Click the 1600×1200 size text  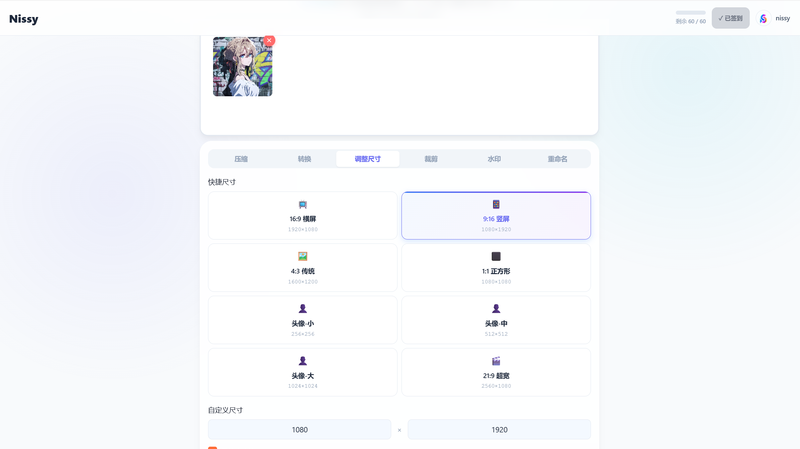pyautogui.click(x=303, y=282)
